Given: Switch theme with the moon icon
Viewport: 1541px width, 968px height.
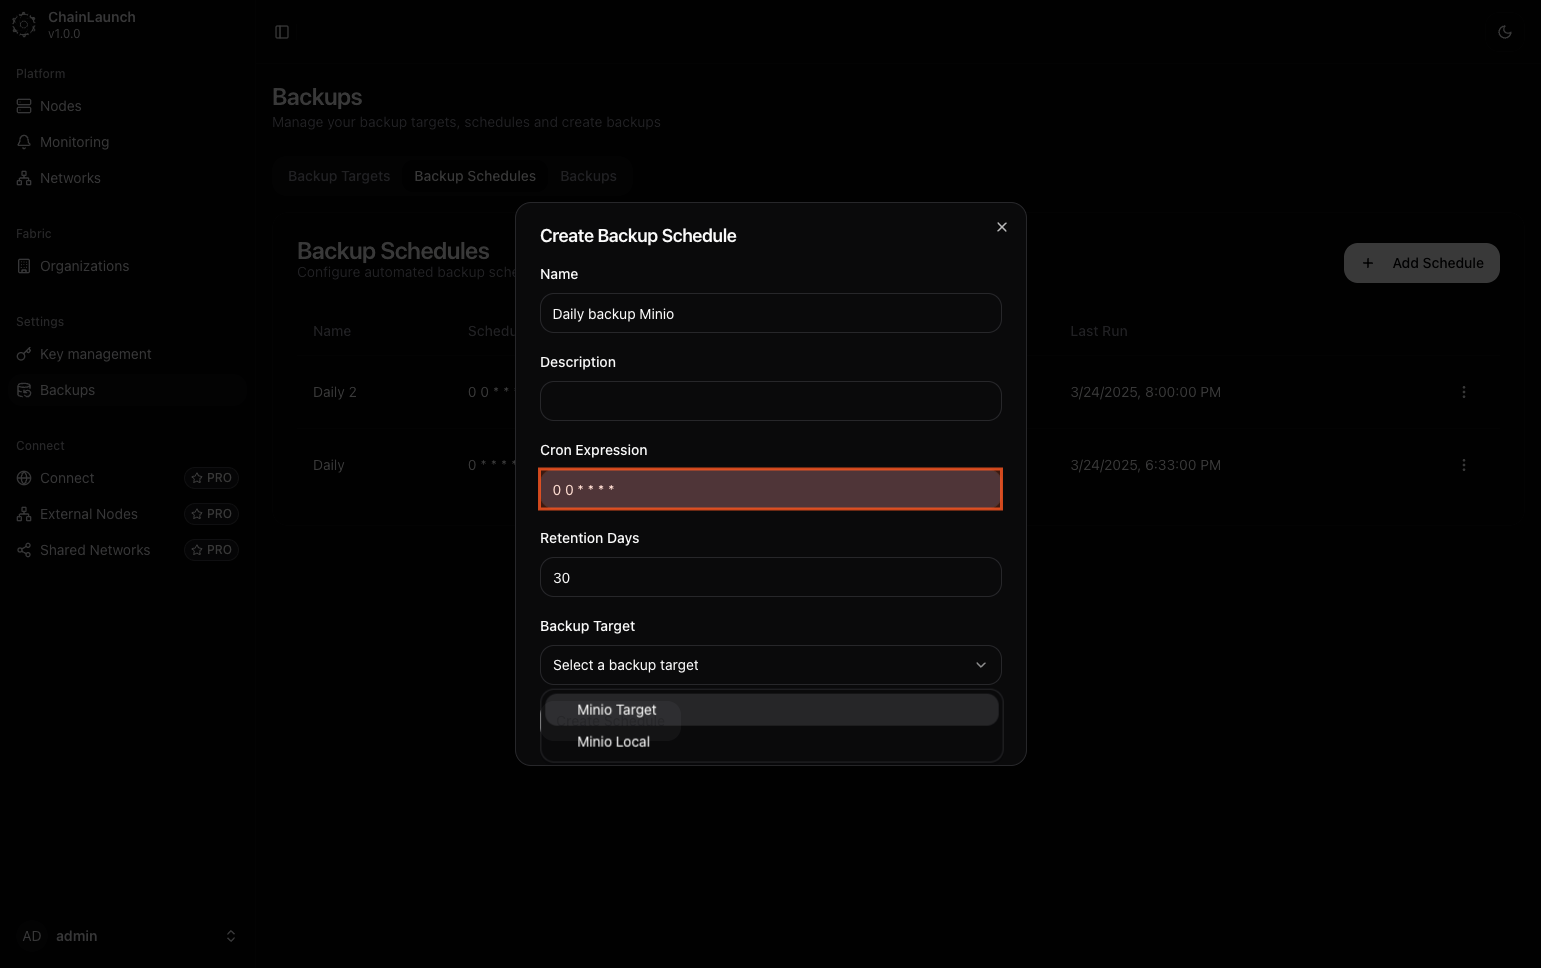Looking at the screenshot, I should [1504, 32].
